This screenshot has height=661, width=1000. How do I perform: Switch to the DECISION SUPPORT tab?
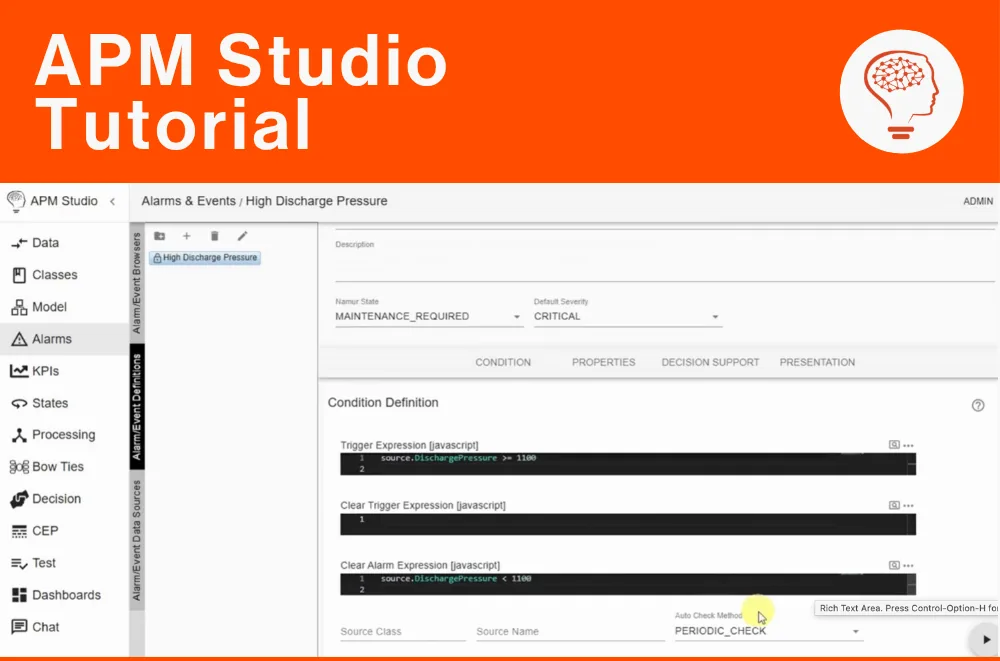tap(710, 362)
